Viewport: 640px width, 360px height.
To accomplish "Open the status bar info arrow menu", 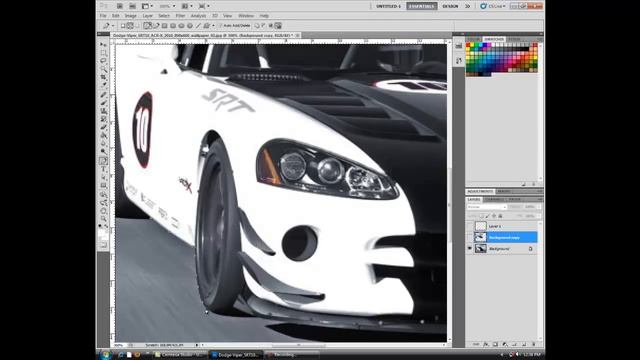I will coord(197,345).
